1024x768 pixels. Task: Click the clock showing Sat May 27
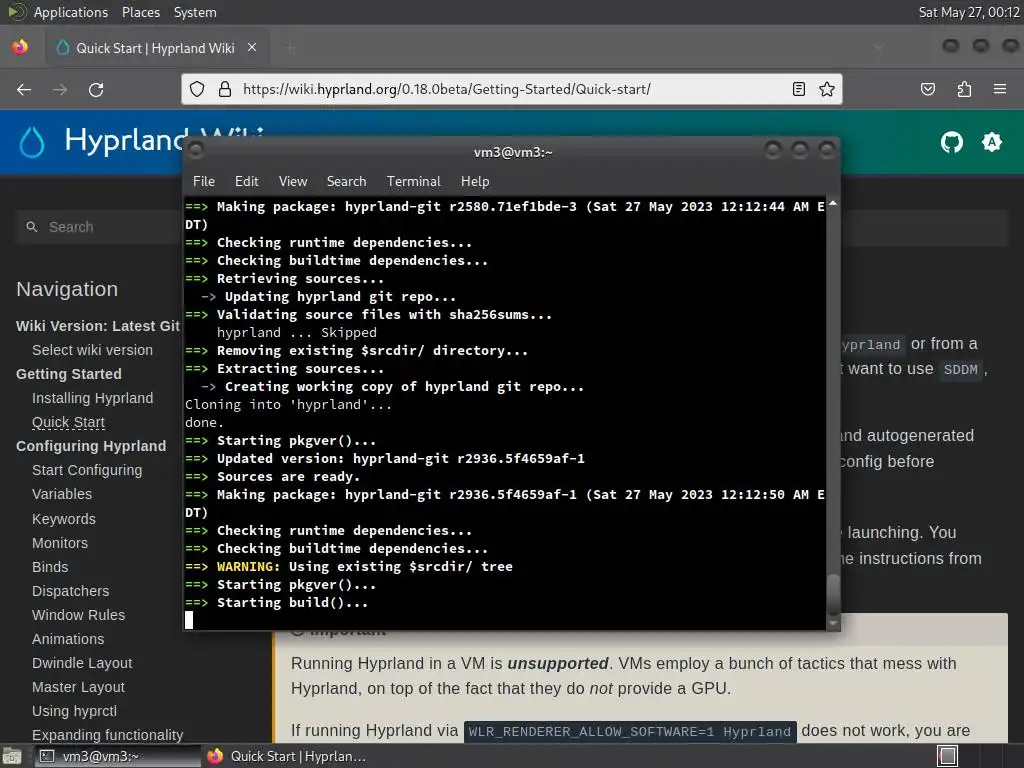(x=968, y=12)
